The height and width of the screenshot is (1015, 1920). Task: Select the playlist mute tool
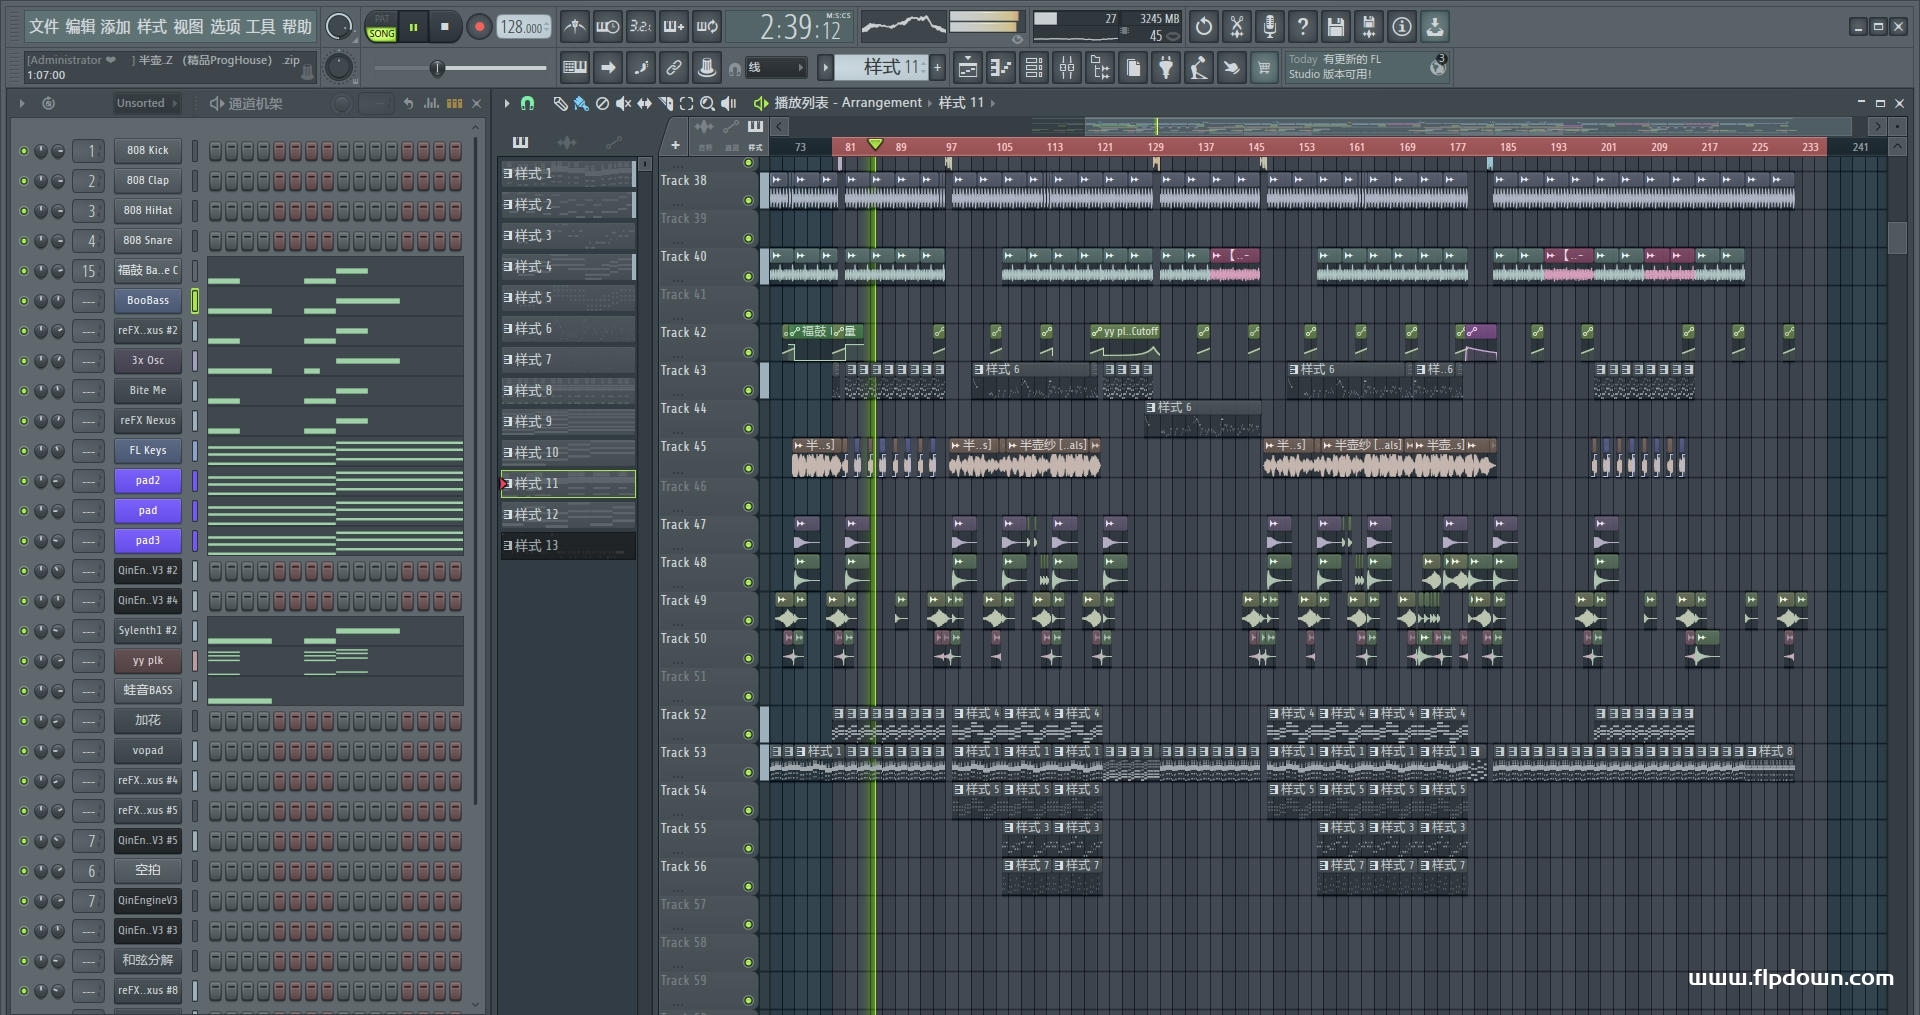(x=623, y=103)
